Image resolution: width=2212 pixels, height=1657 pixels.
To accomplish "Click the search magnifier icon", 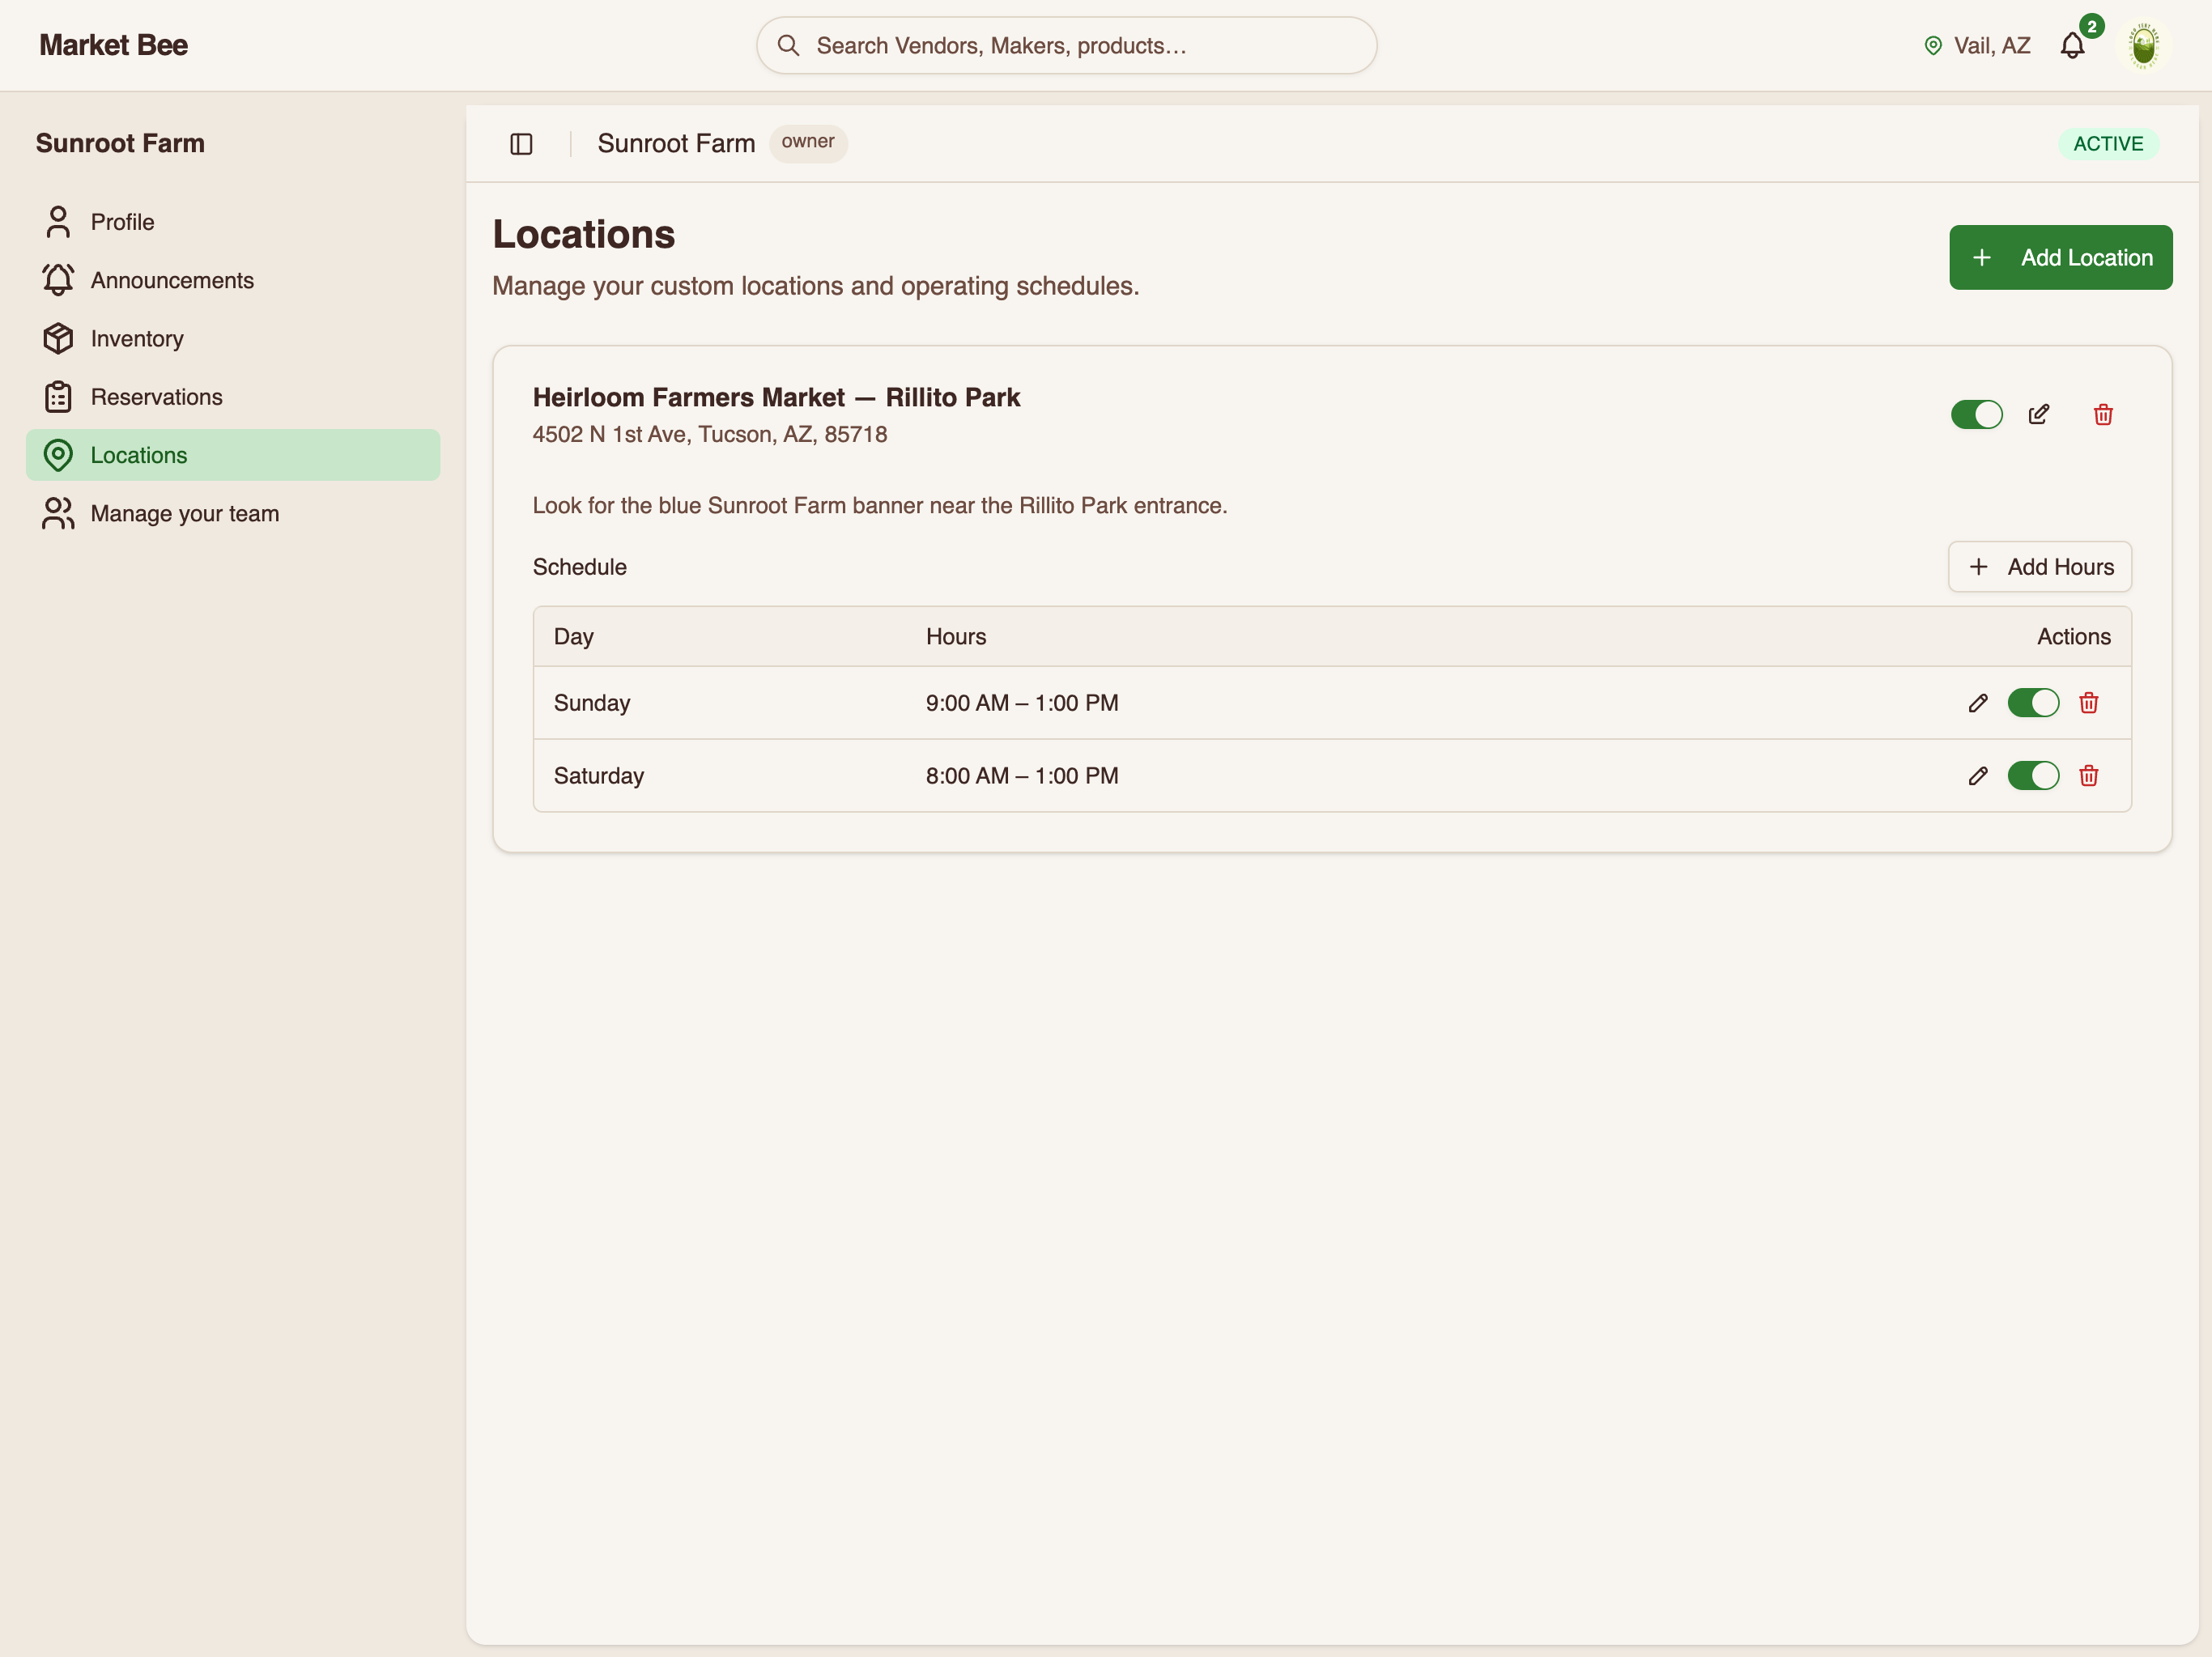I will click(788, 46).
